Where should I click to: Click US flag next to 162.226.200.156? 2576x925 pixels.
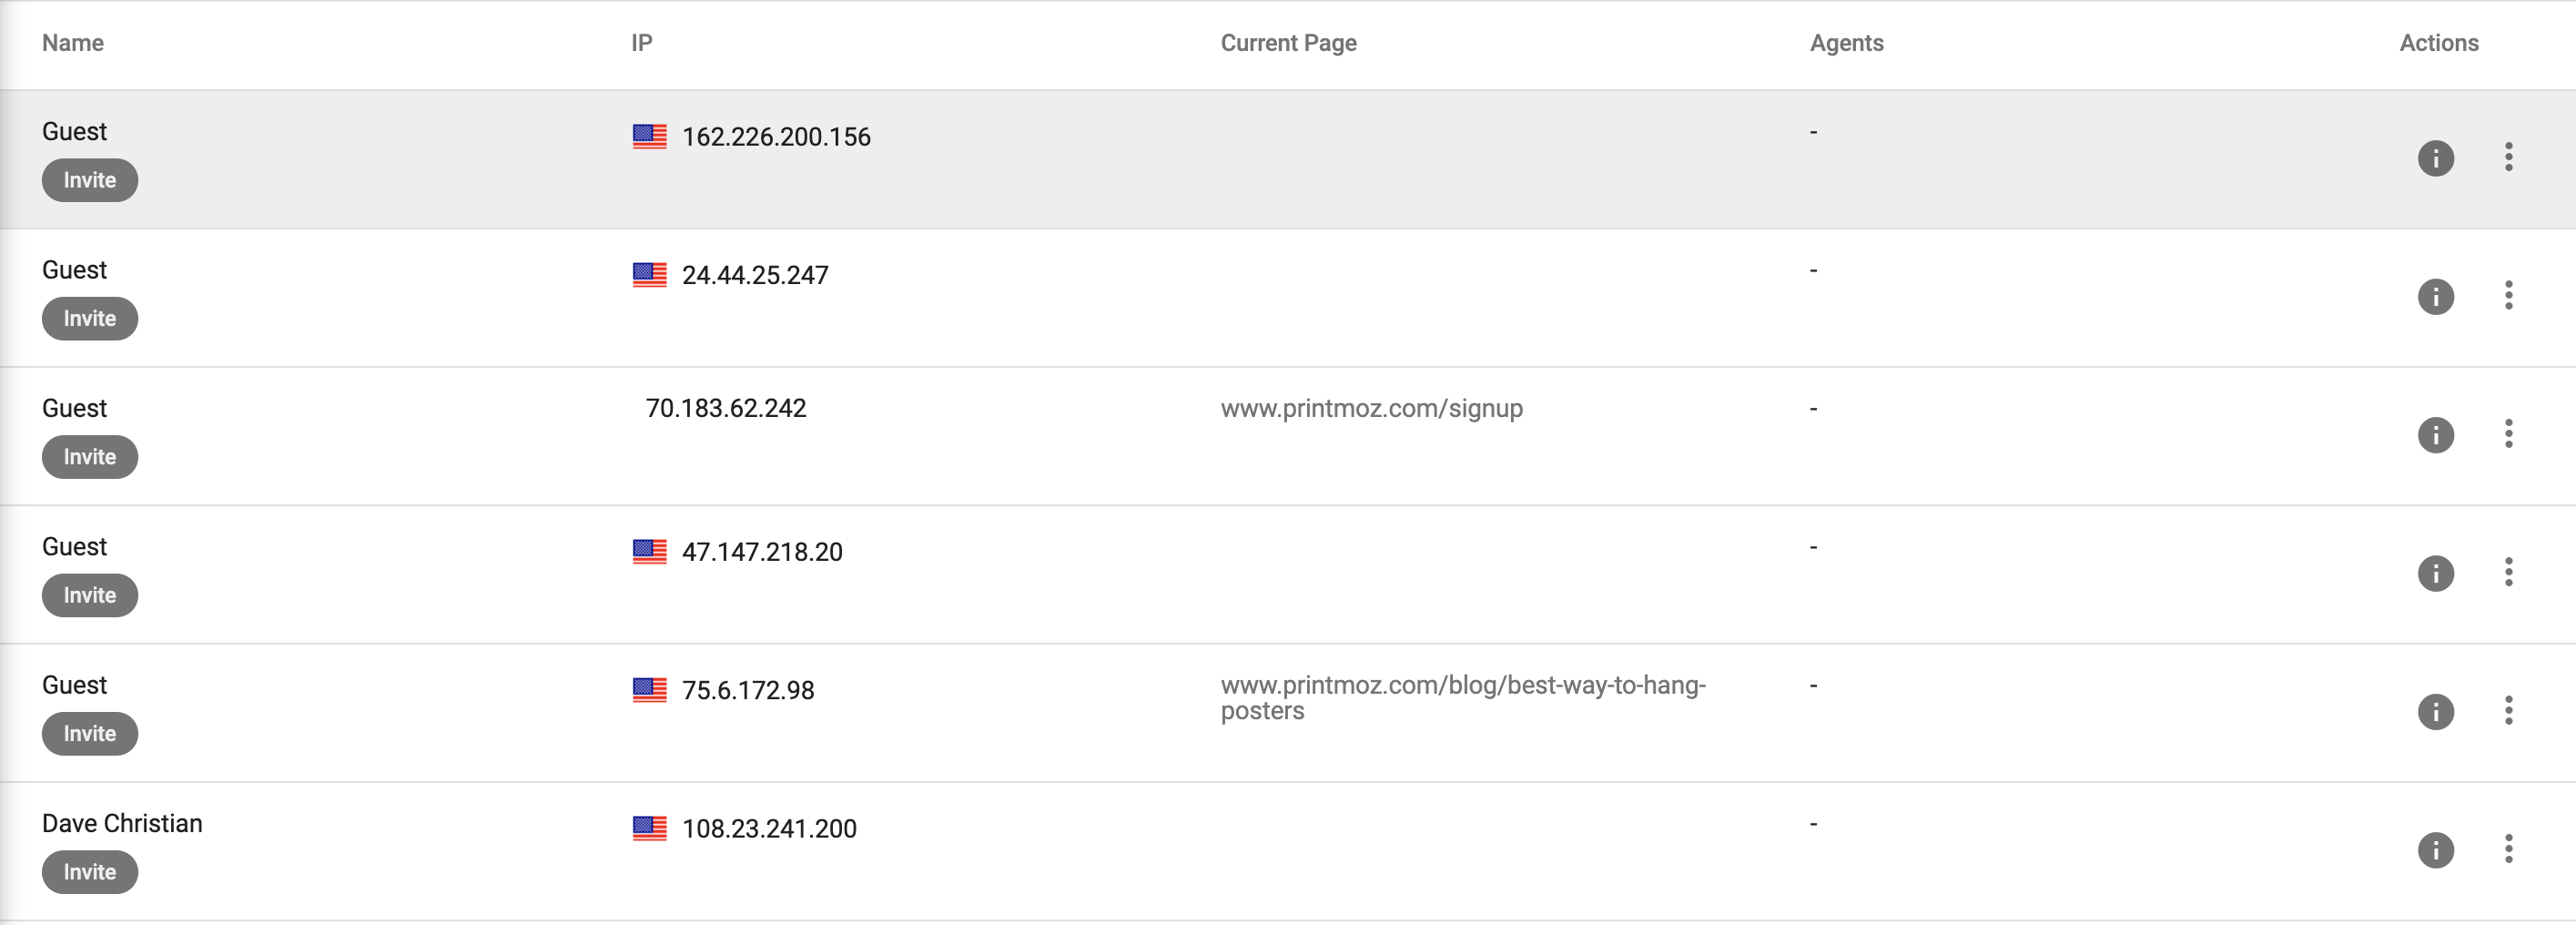tap(649, 136)
